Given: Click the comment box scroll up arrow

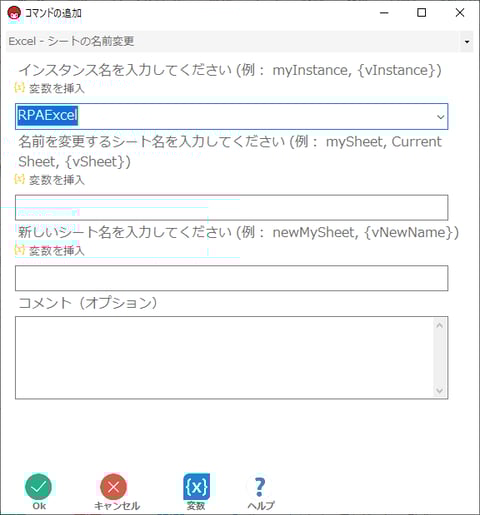Looking at the screenshot, I should 440,325.
